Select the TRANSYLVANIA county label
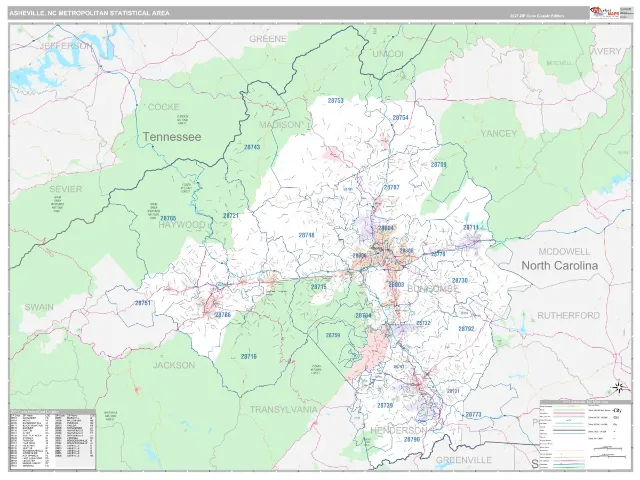This screenshot has width=640, height=480. tap(284, 409)
